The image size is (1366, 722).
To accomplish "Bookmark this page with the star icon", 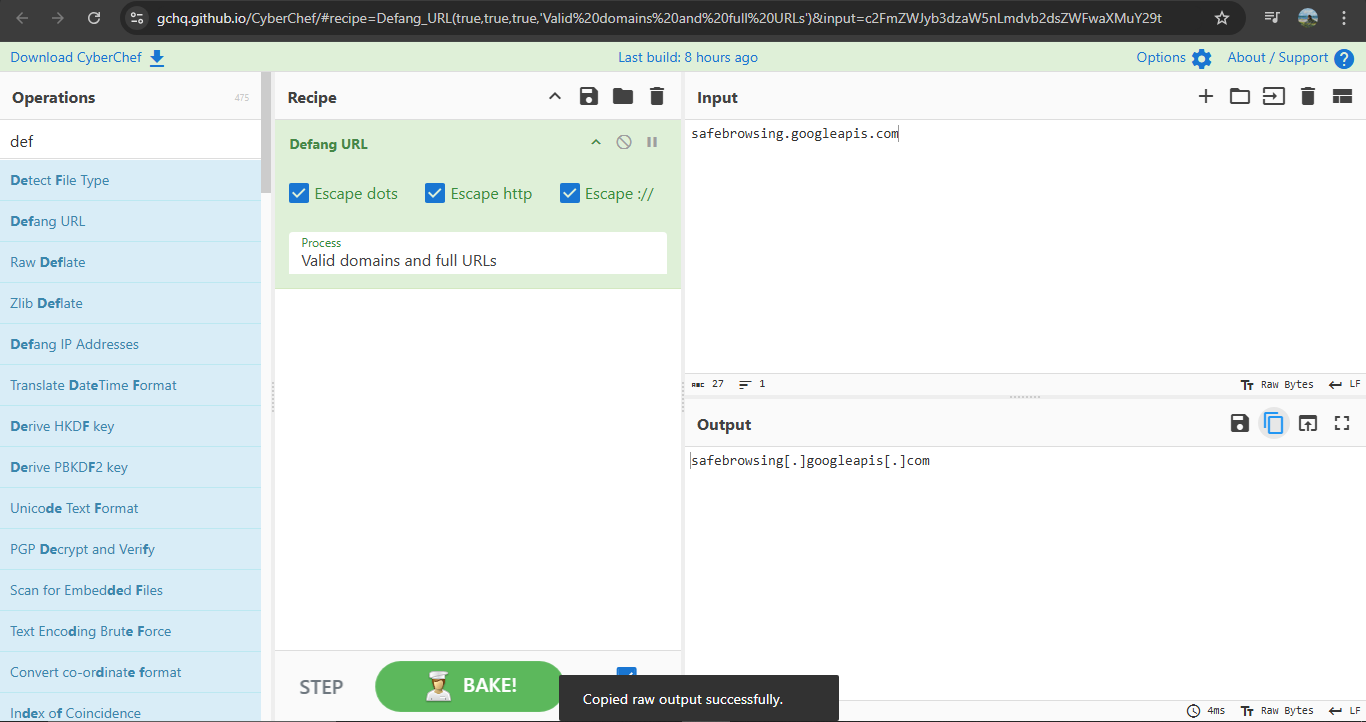I will pyautogui.click(x=1221, y=18).
